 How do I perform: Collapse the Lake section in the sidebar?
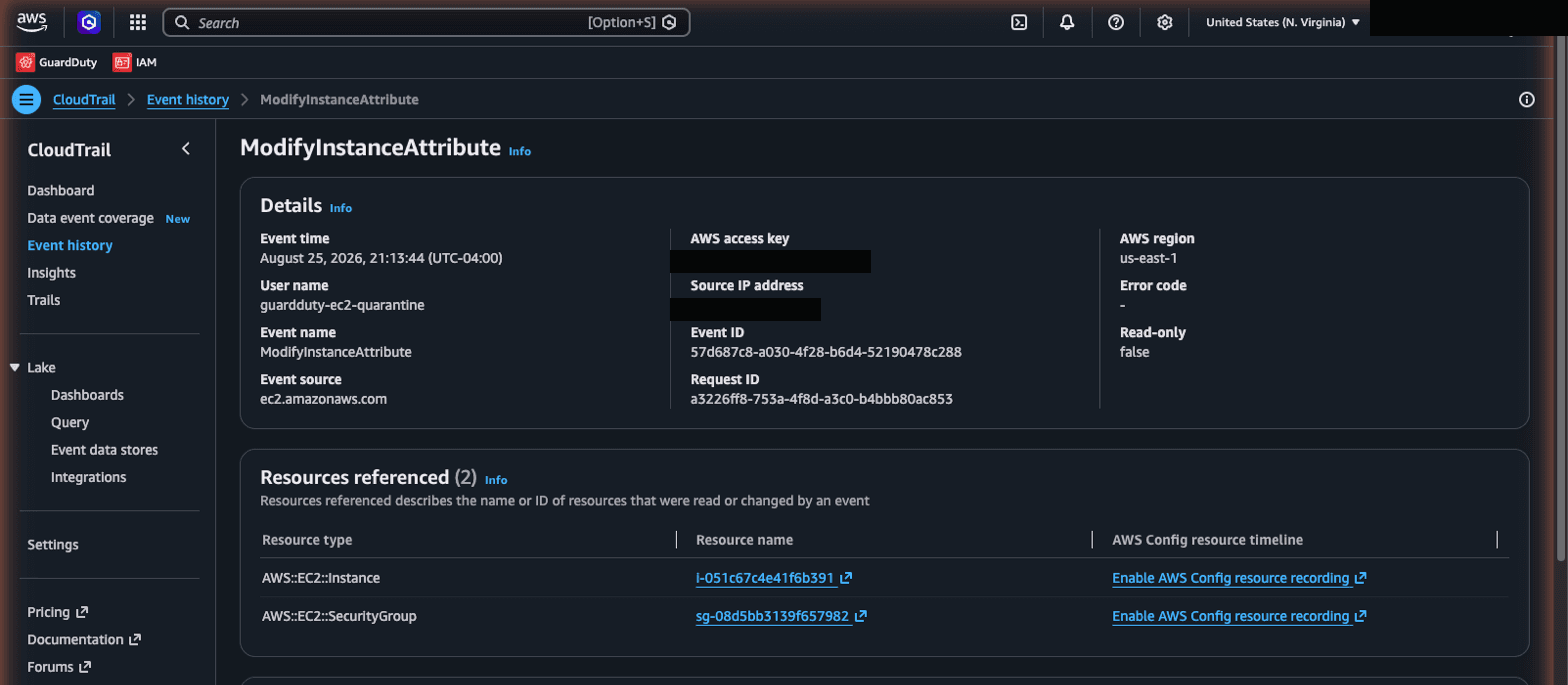coord(15,367)
